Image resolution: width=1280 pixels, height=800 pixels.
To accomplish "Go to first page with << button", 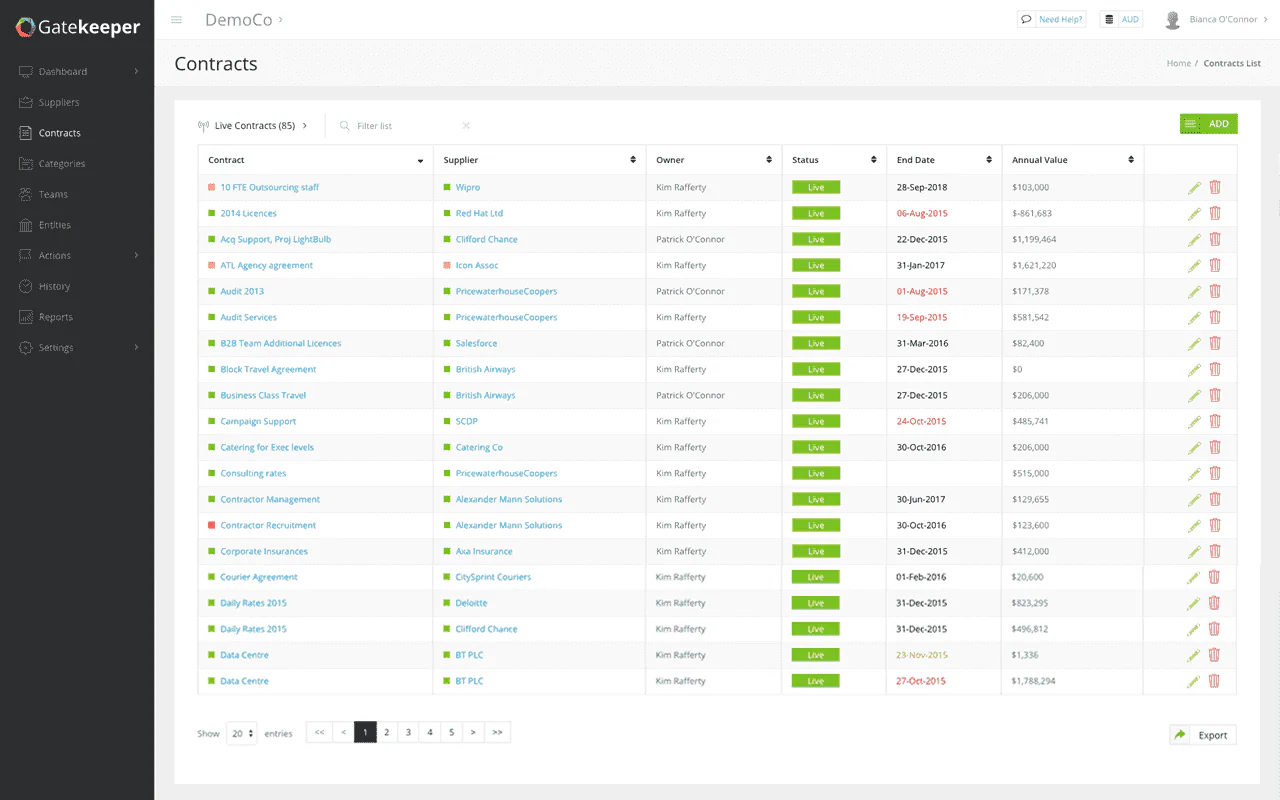I will 319,732.
